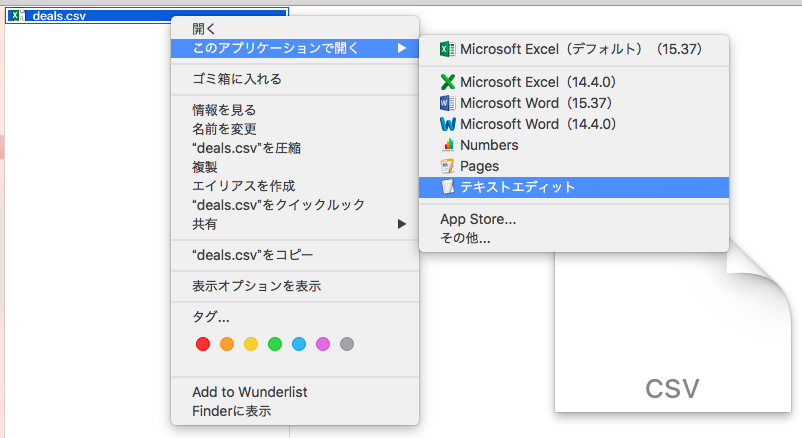The width and height of the screenshot is (802, 438).
Task: Click the Pages app icon
Action: click(x=448, y=166)
